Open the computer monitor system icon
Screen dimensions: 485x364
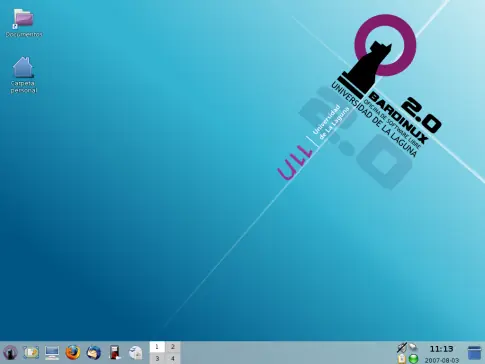pos(52,353)
